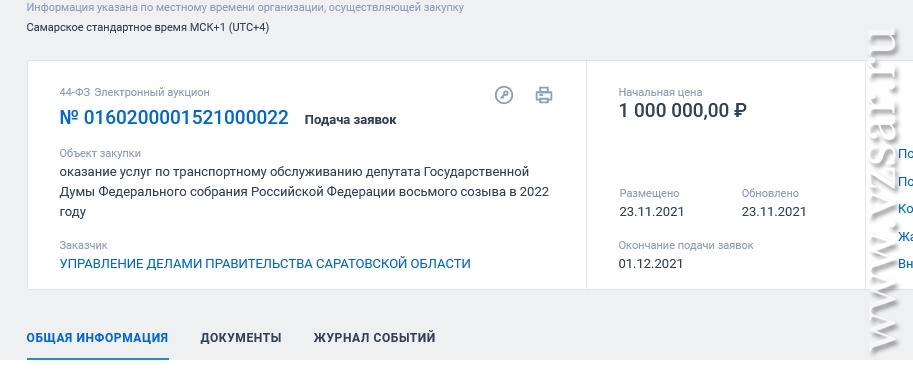Click the Подача заявок status label

click(x=351, y=120)
